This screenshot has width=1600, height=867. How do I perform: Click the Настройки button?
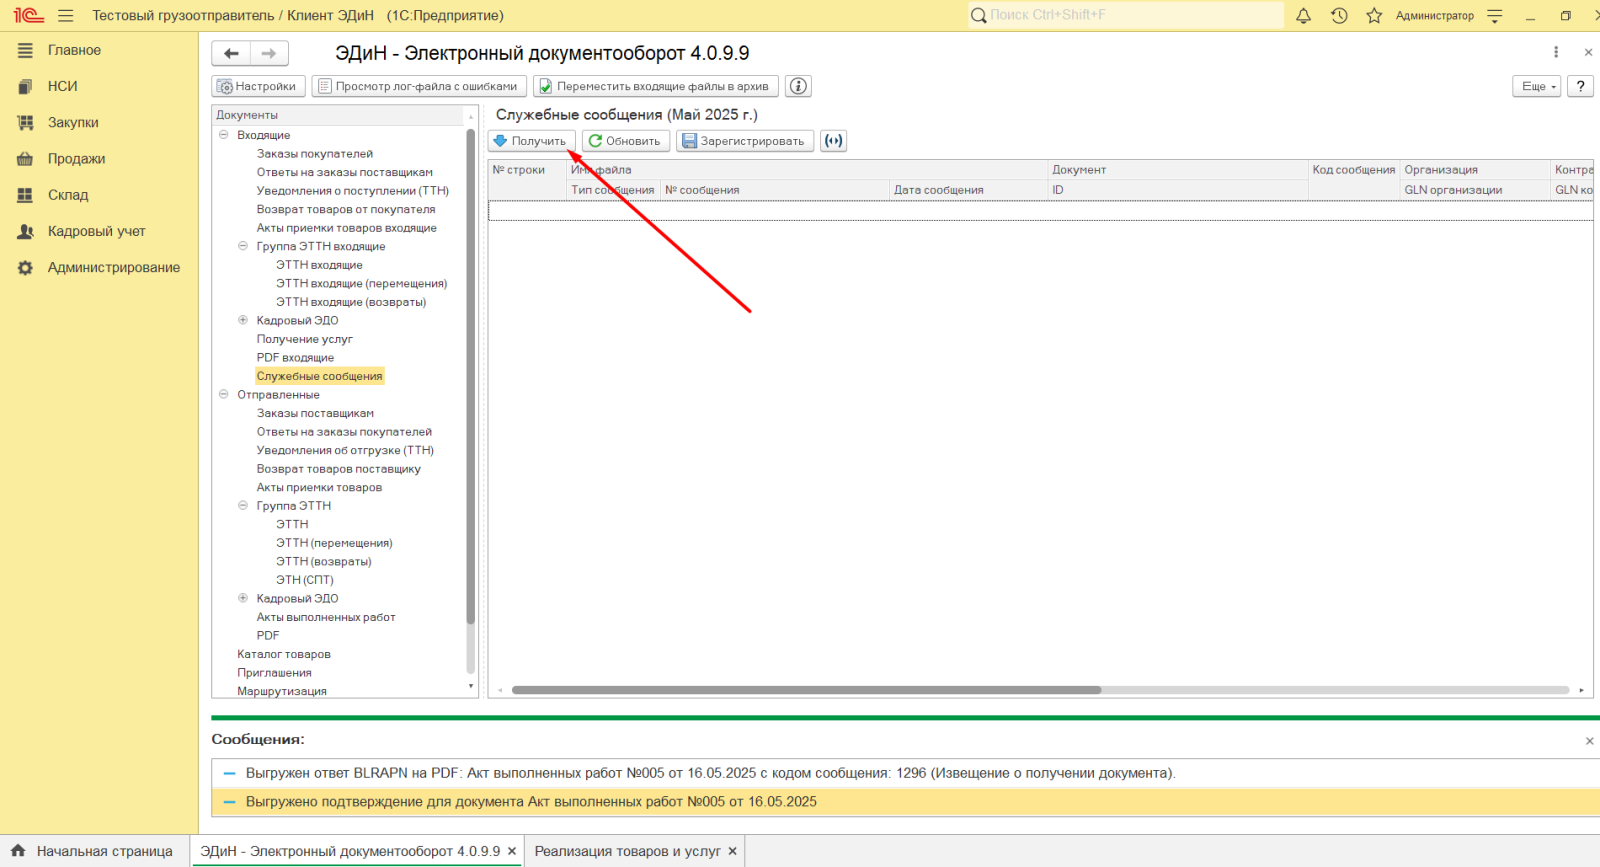pyautogui.click(x=258, y=86)
